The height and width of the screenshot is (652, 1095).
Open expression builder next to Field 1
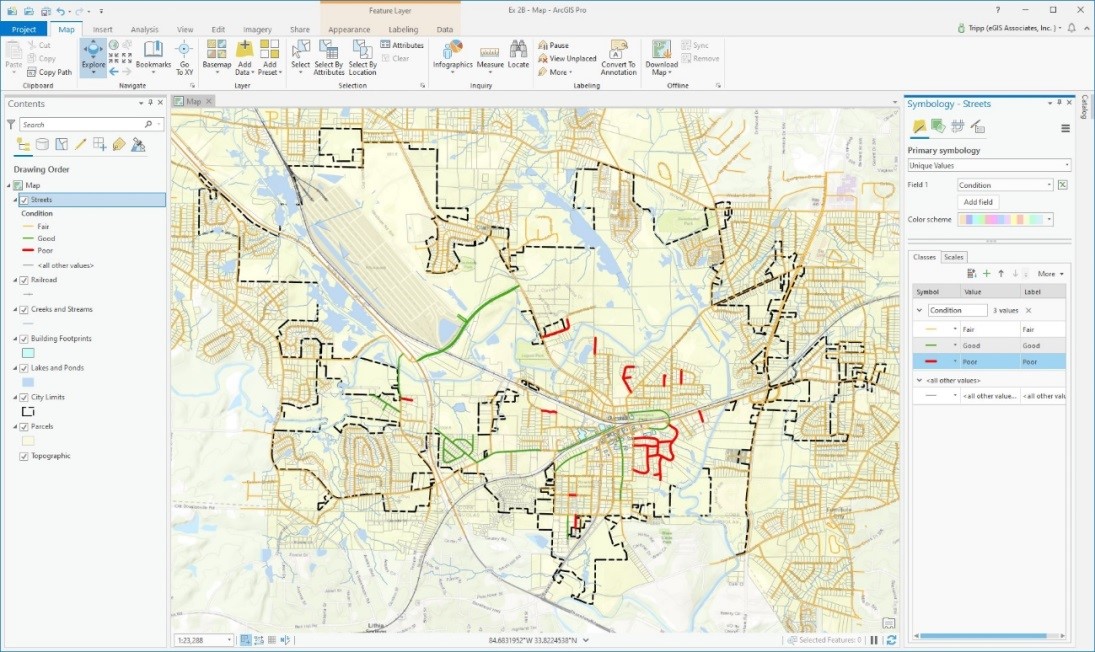pyautogui.click(x=1062, y=185)
